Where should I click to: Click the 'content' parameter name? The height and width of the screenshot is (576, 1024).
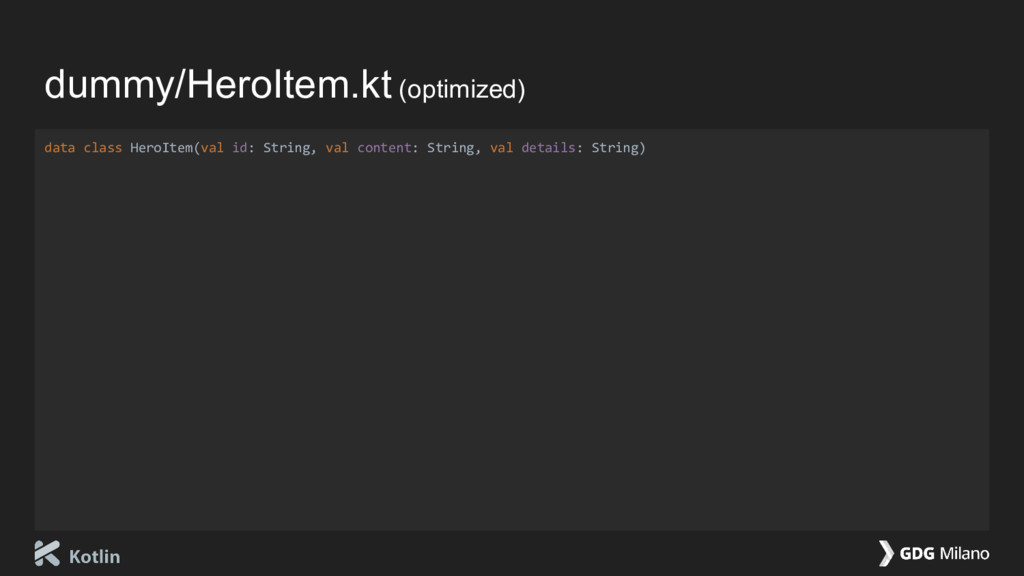(x=384, y=148)
